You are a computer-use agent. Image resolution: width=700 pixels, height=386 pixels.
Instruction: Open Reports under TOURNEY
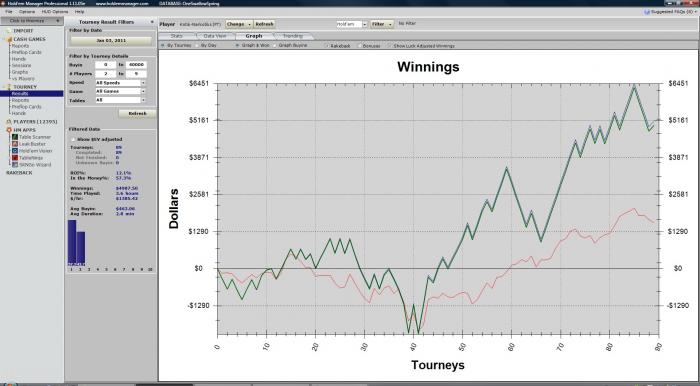[x=21, y=100]
